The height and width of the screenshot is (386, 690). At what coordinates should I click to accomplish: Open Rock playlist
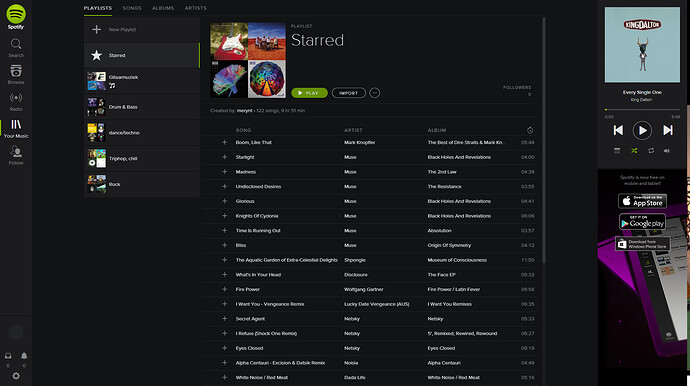142,184
